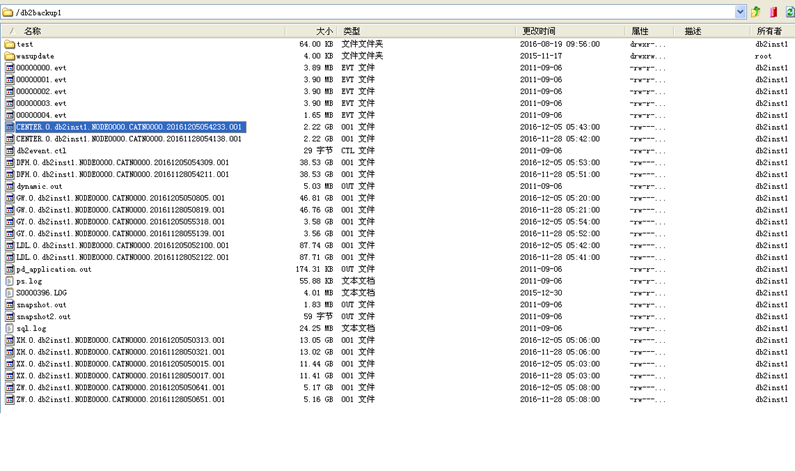Select the sql.log file row
The width and height of the screenshot is (795, 471).
coord(31,328)
